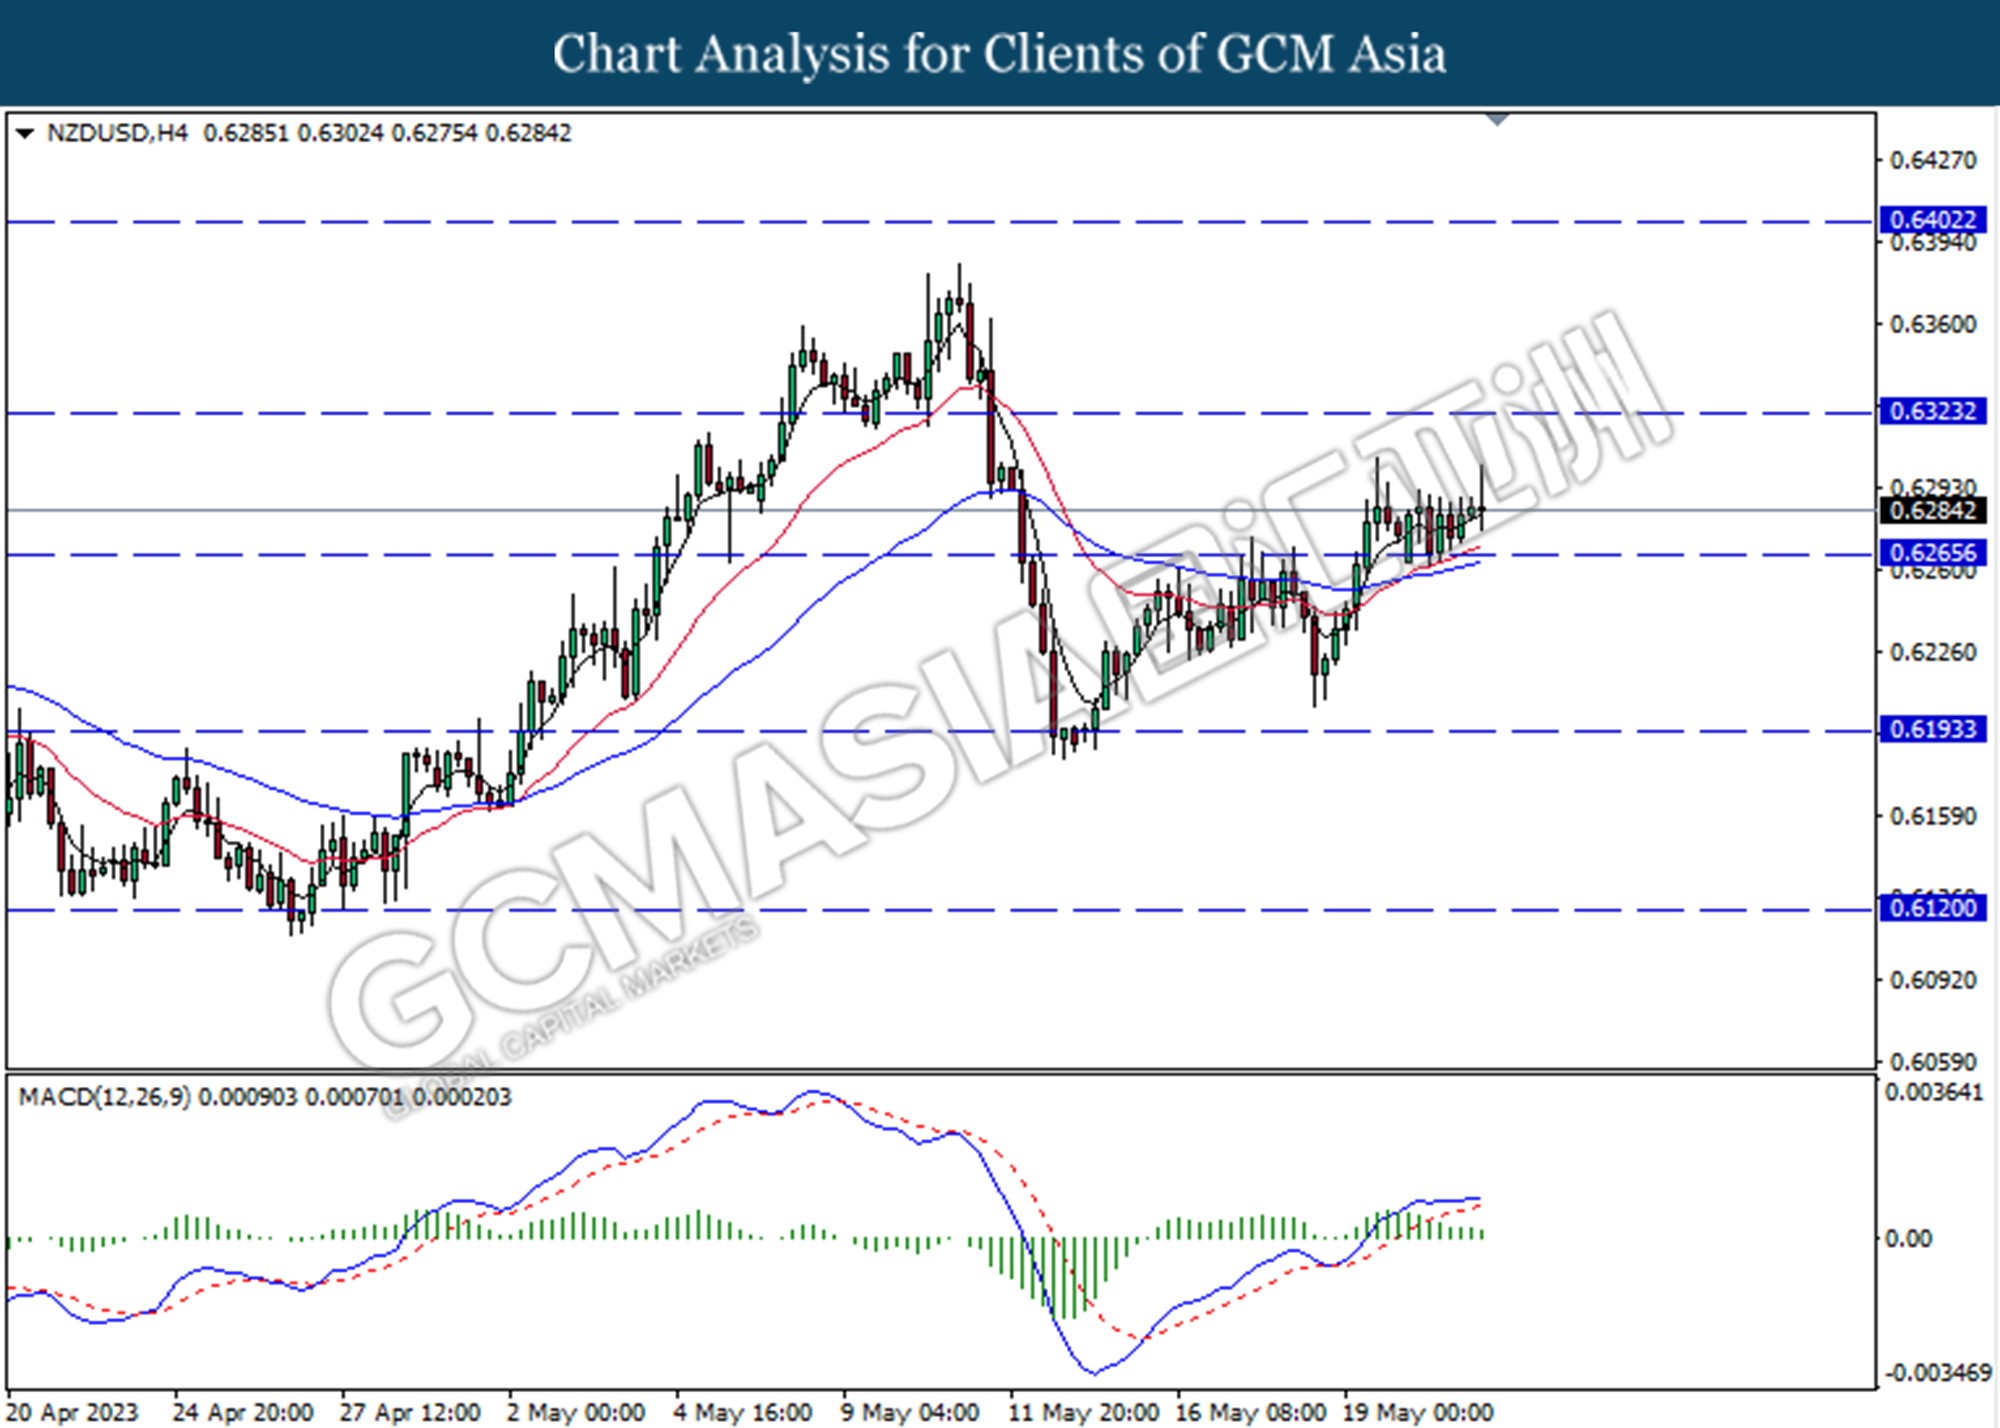Click the 4 May 16:00 time label
The width and height of the screenshot is (2000, 1428).
click(x=743, y=1412)
